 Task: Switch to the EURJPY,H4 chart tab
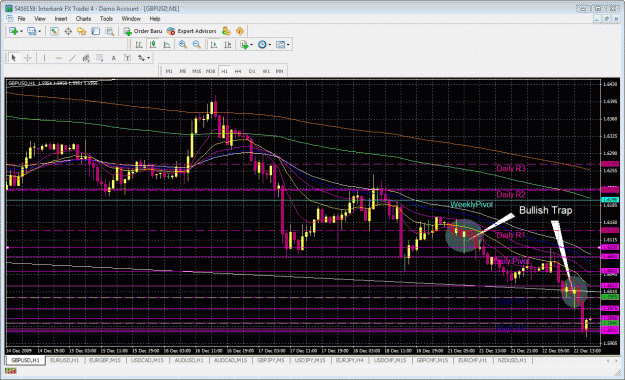(350, 360)
